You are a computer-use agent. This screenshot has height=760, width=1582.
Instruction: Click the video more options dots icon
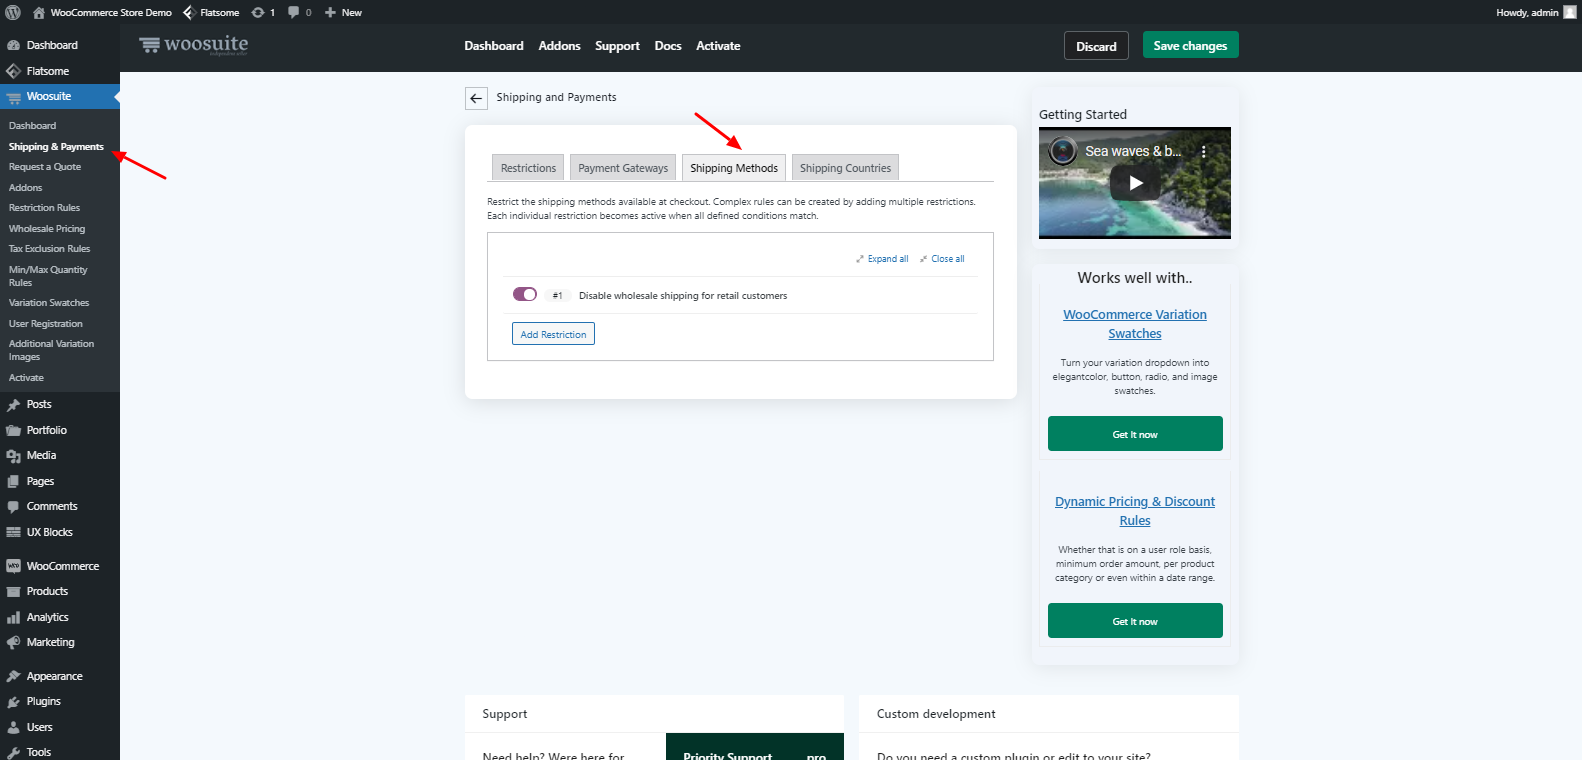[x=1204, y=152]
